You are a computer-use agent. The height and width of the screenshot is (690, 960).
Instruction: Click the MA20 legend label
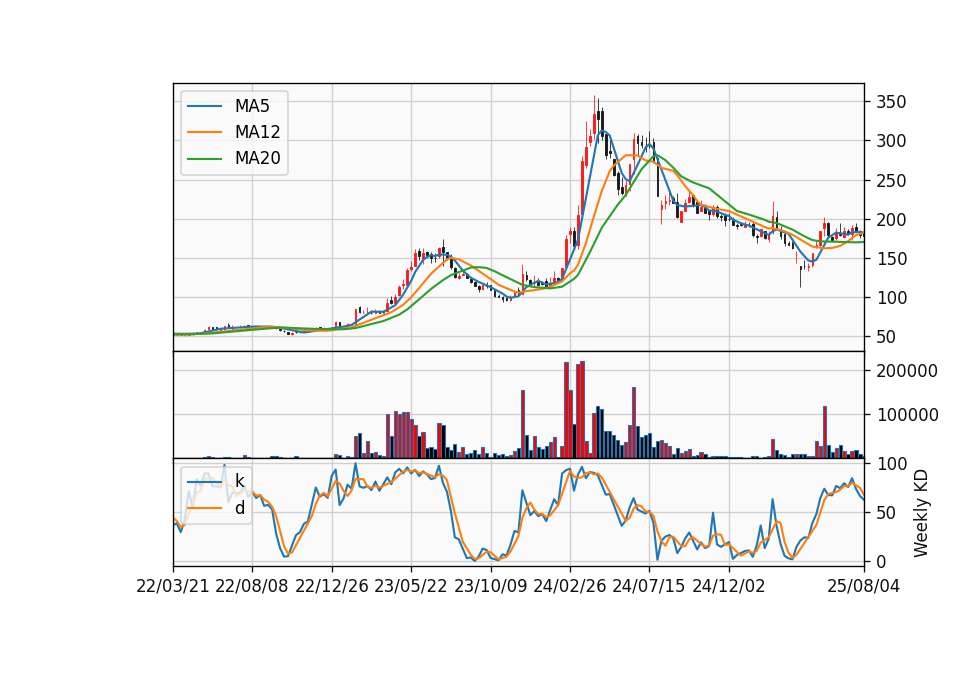(x=257, y=158)
